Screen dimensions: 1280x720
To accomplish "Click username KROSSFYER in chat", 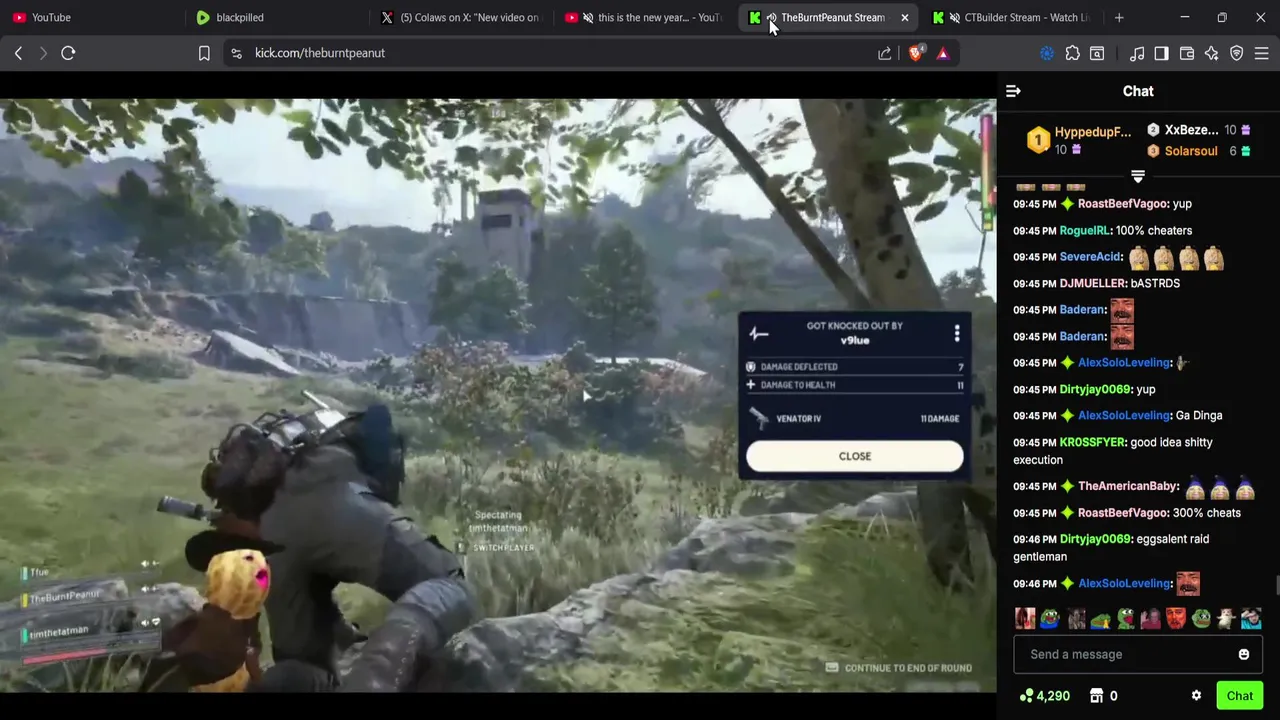I will point(1092,442).
